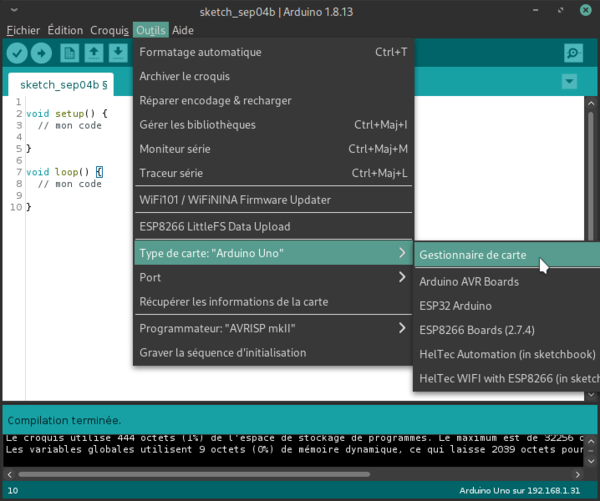Choose ESP8266 LittleFS Data Upload
This screenshot has width=600, height=501.
pyautogui.click(x=273, y=227)
